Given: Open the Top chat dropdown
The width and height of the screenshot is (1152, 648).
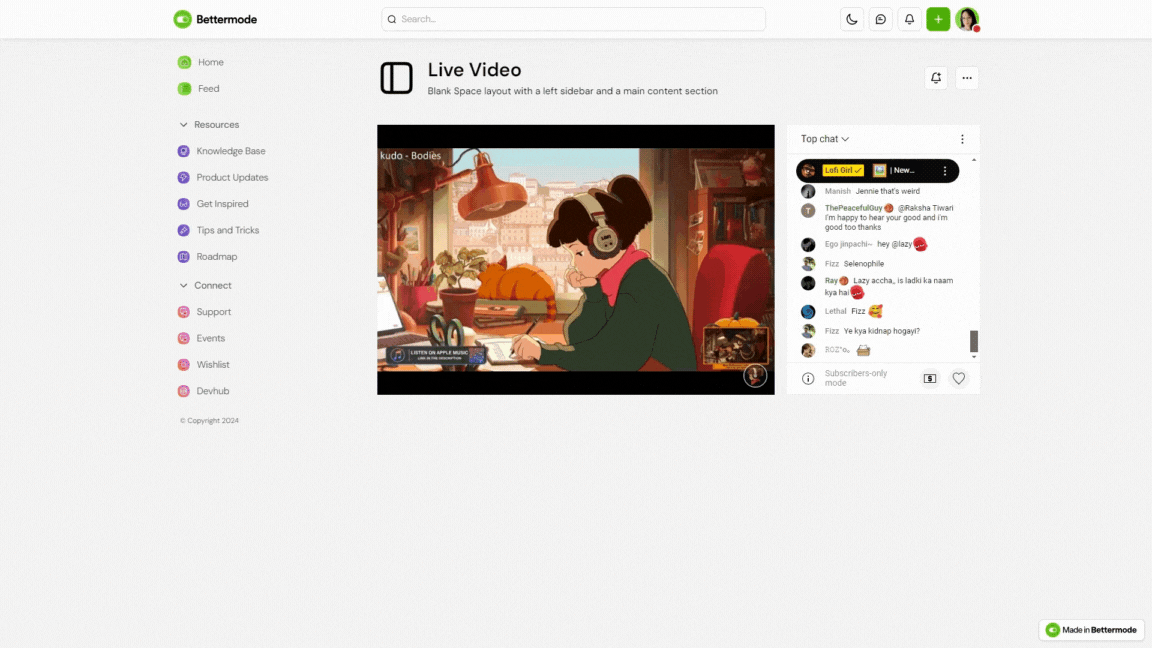Looking at the screenshot, I should tap(825, 139).
